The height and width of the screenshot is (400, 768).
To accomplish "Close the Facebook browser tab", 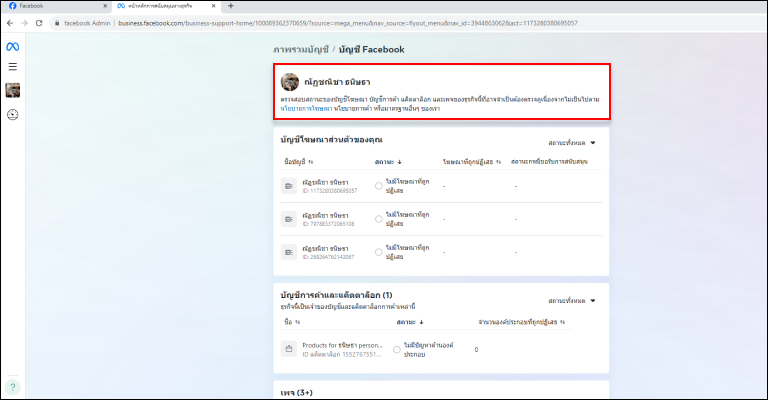I will 105,6.
